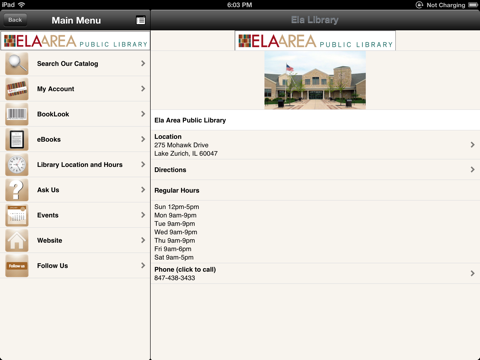Open Library Location and Hours entry
This screenshot has width=480, height=360.
(x=75, y=165)
